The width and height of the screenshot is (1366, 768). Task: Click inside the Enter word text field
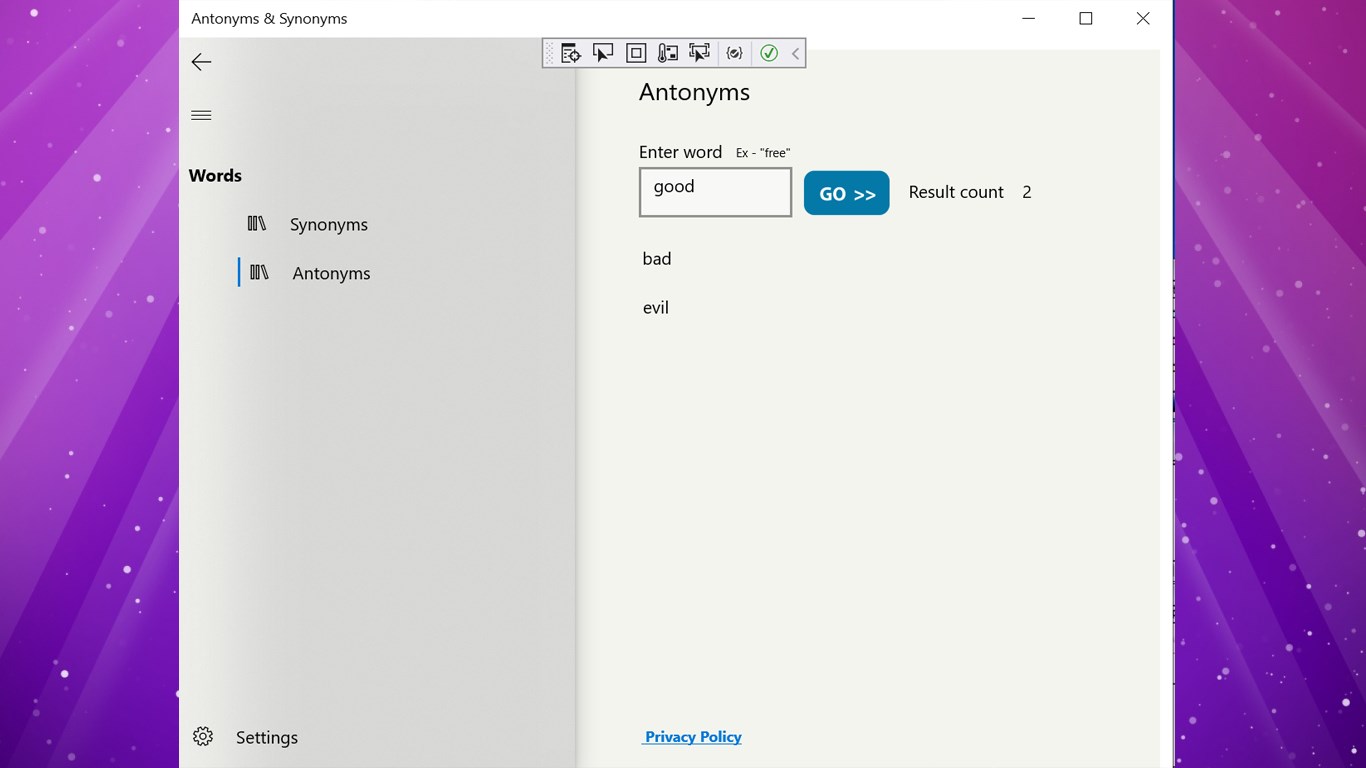(x=714, y=191)
